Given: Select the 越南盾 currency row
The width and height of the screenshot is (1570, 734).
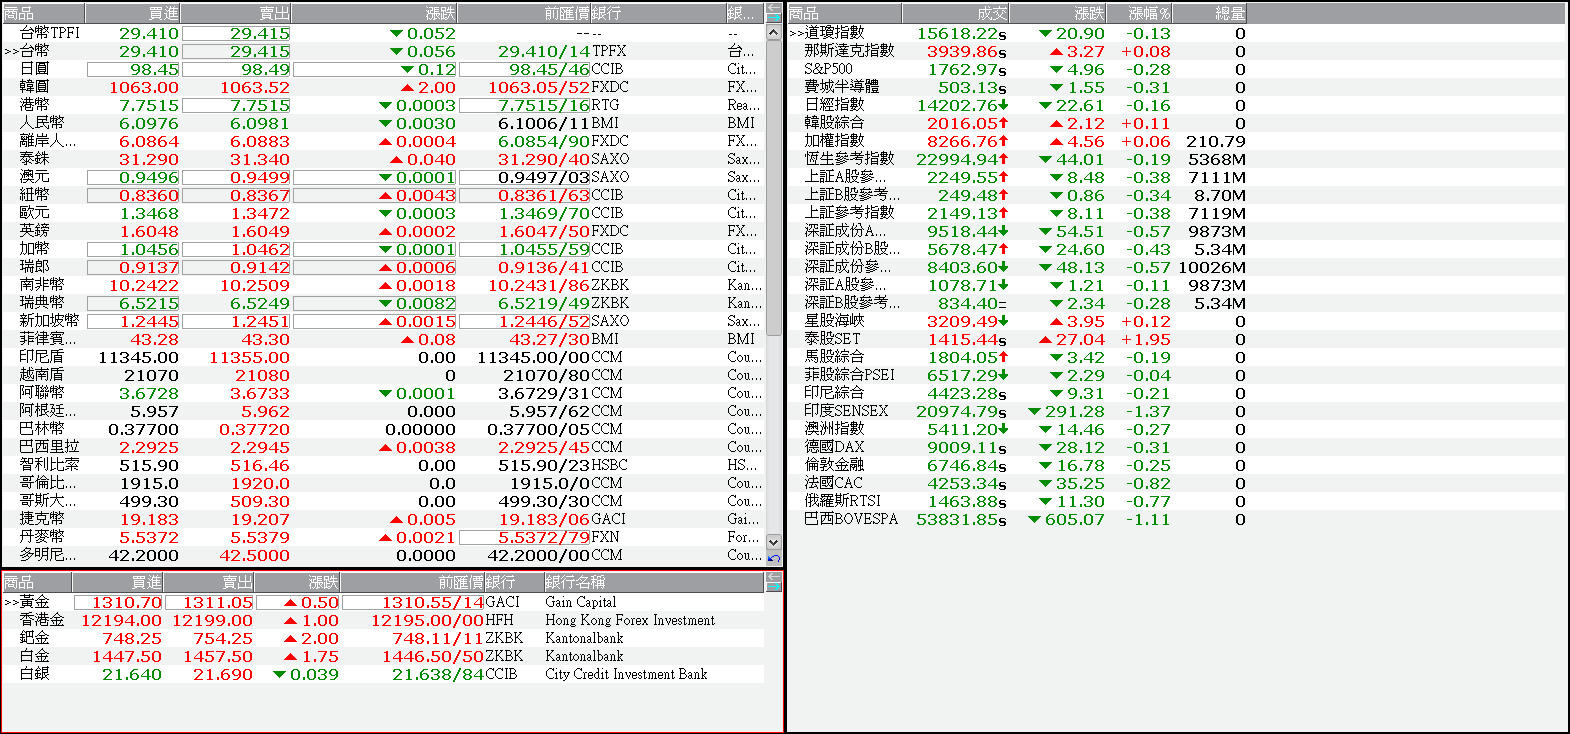Looking at the screenshot, I should point(384,375).
